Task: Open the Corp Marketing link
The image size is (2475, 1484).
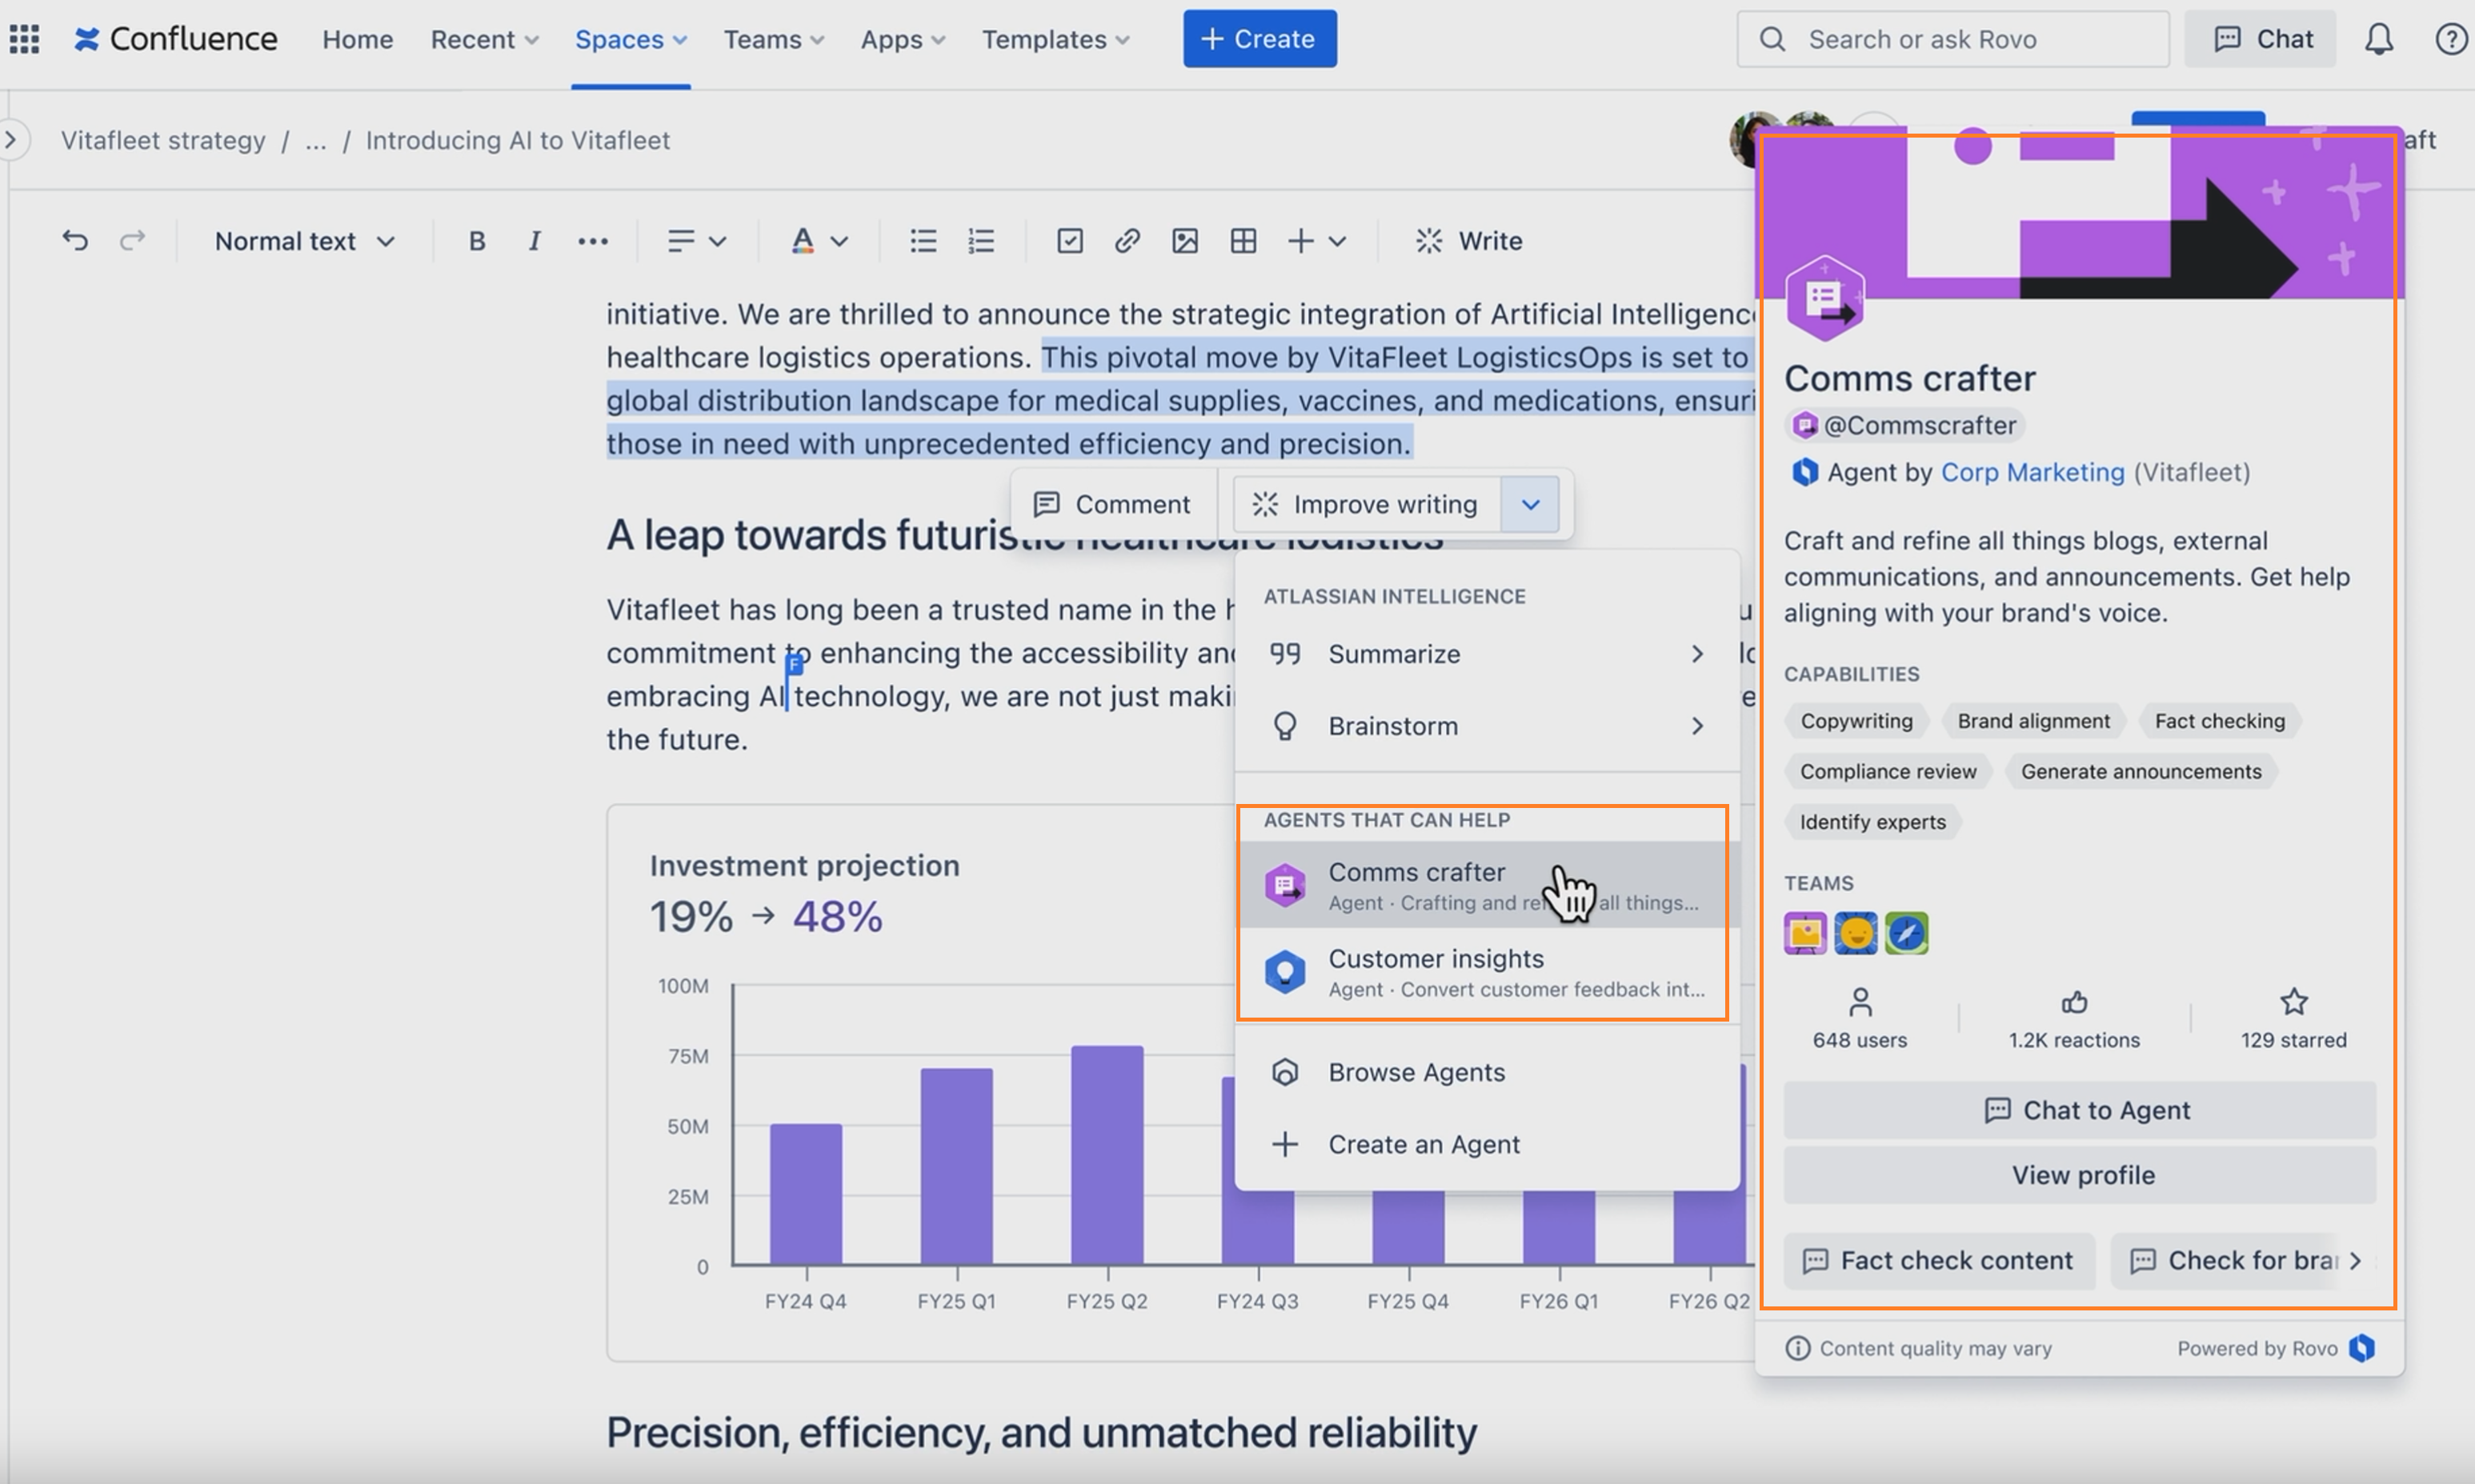Action: click(2032, 472)
